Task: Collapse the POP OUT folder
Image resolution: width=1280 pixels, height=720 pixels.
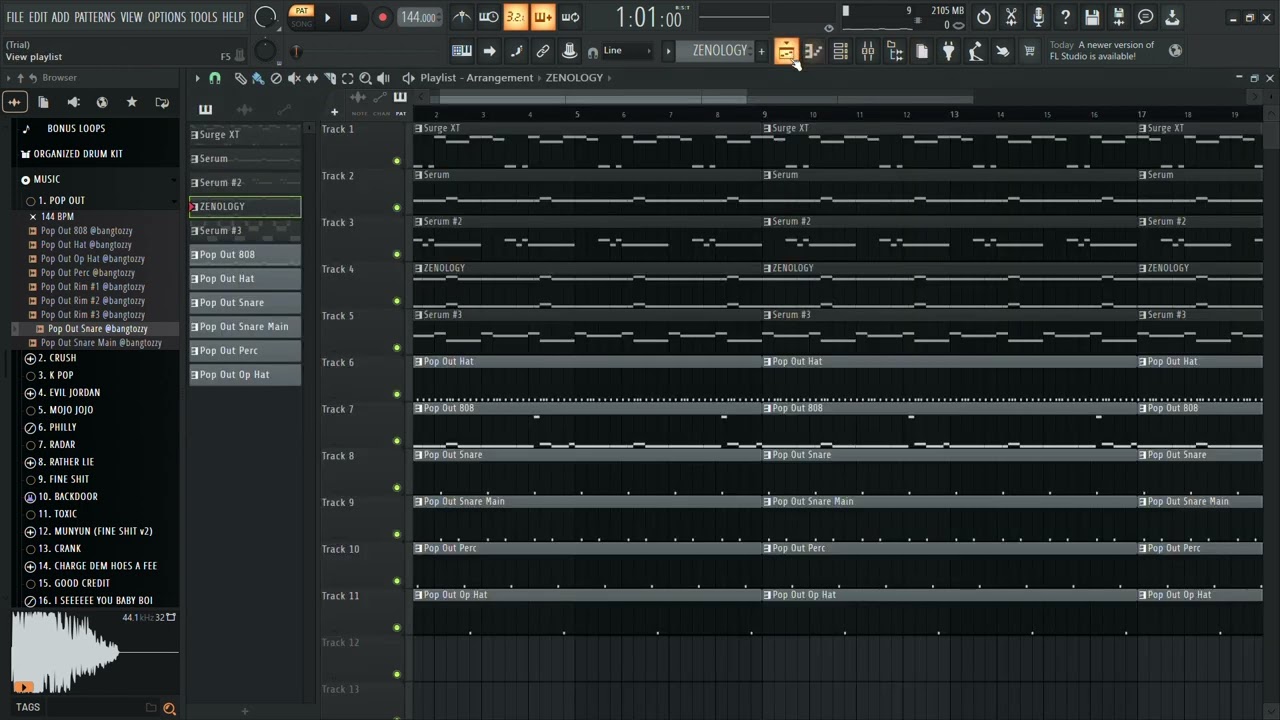Action: click(x=30, y=201)
